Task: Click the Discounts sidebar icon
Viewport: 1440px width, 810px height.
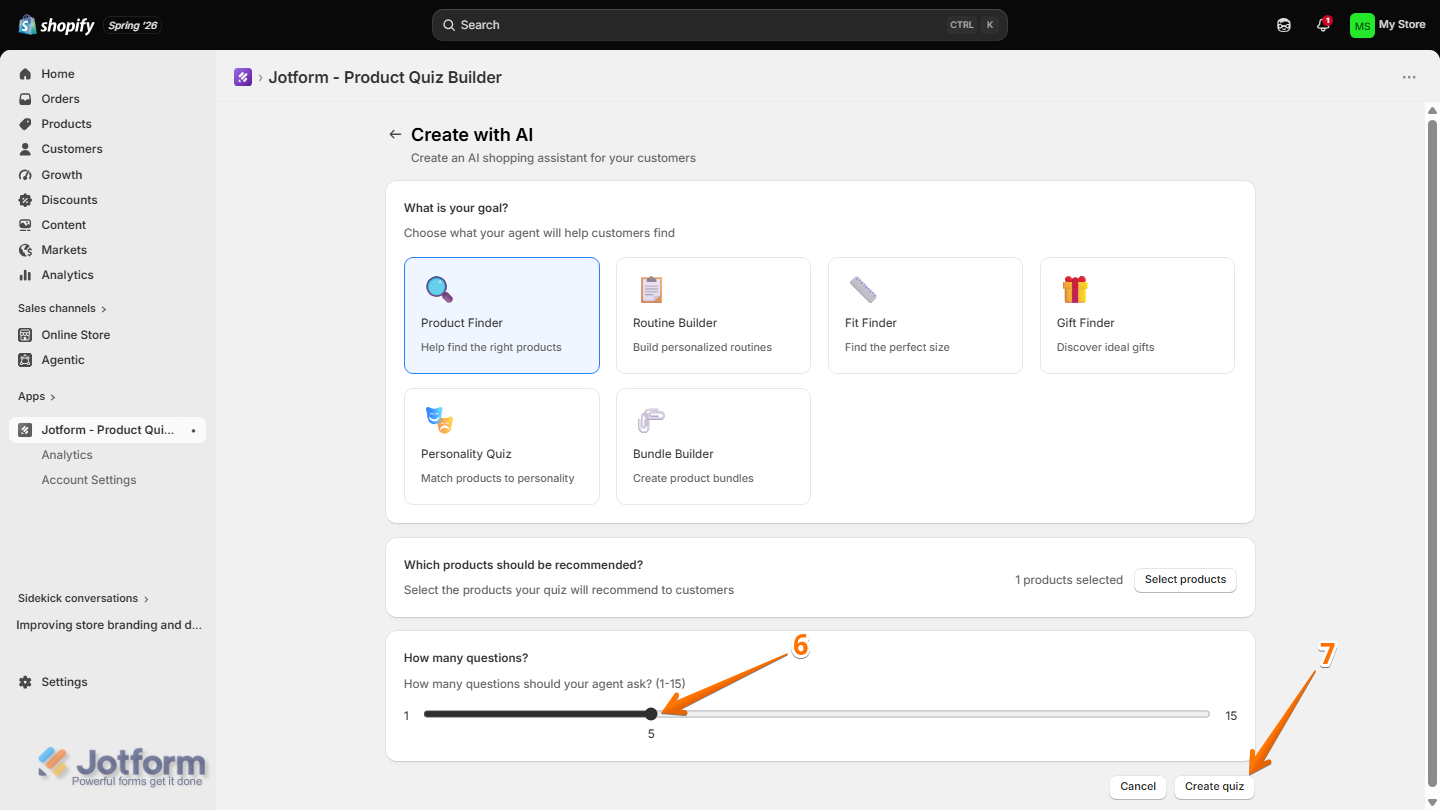Action: [x=26, y=200]
